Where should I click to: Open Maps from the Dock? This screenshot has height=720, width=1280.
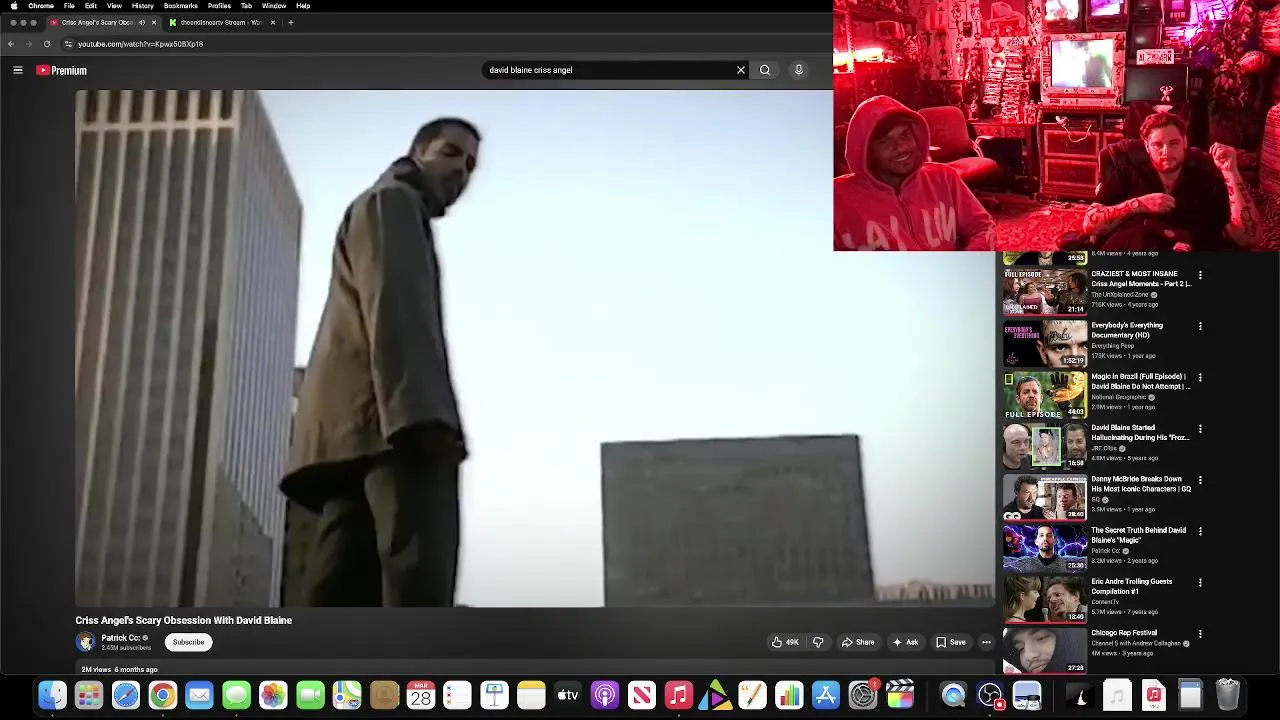(x=347, y=695)
